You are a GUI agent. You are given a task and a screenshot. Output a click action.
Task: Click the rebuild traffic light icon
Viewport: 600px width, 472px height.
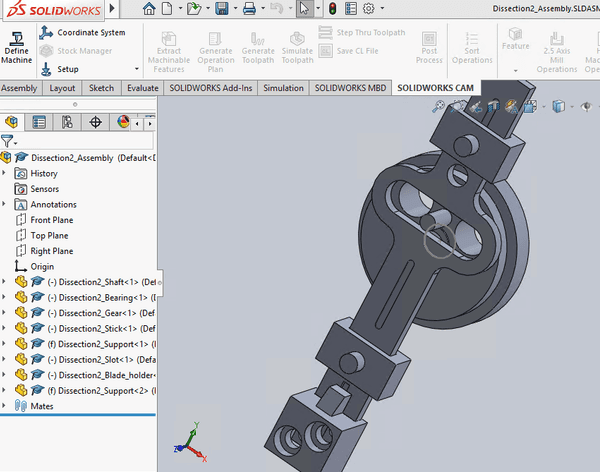(x=331, y=9)
